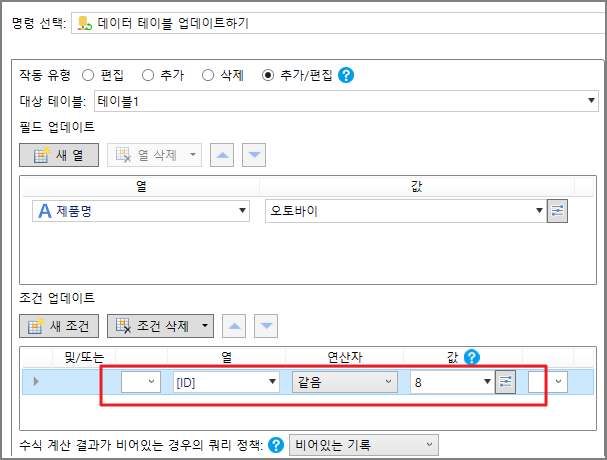Click the move down arrow in 조건 업데이트
Screen dimensions: 607x460
click(265, 325)
